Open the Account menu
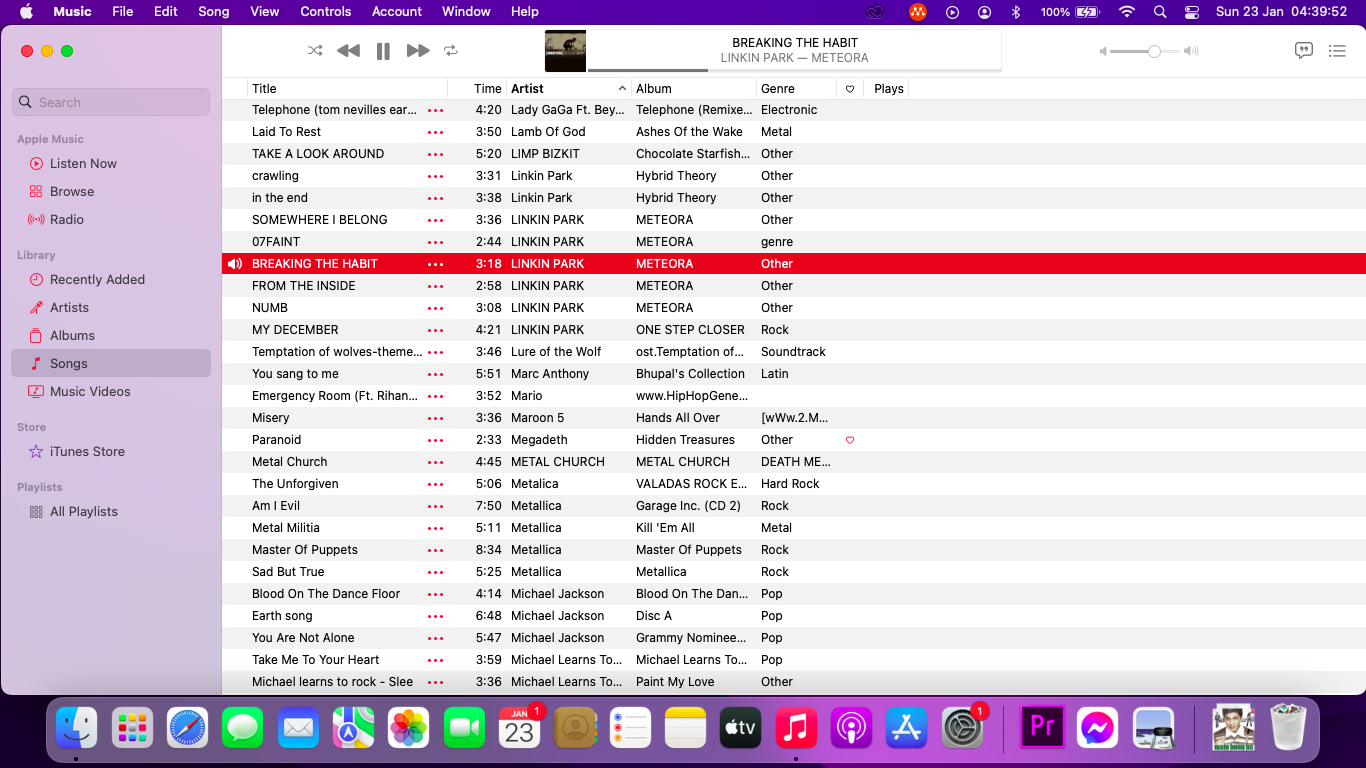1366x768 pixels. (397, 12)
